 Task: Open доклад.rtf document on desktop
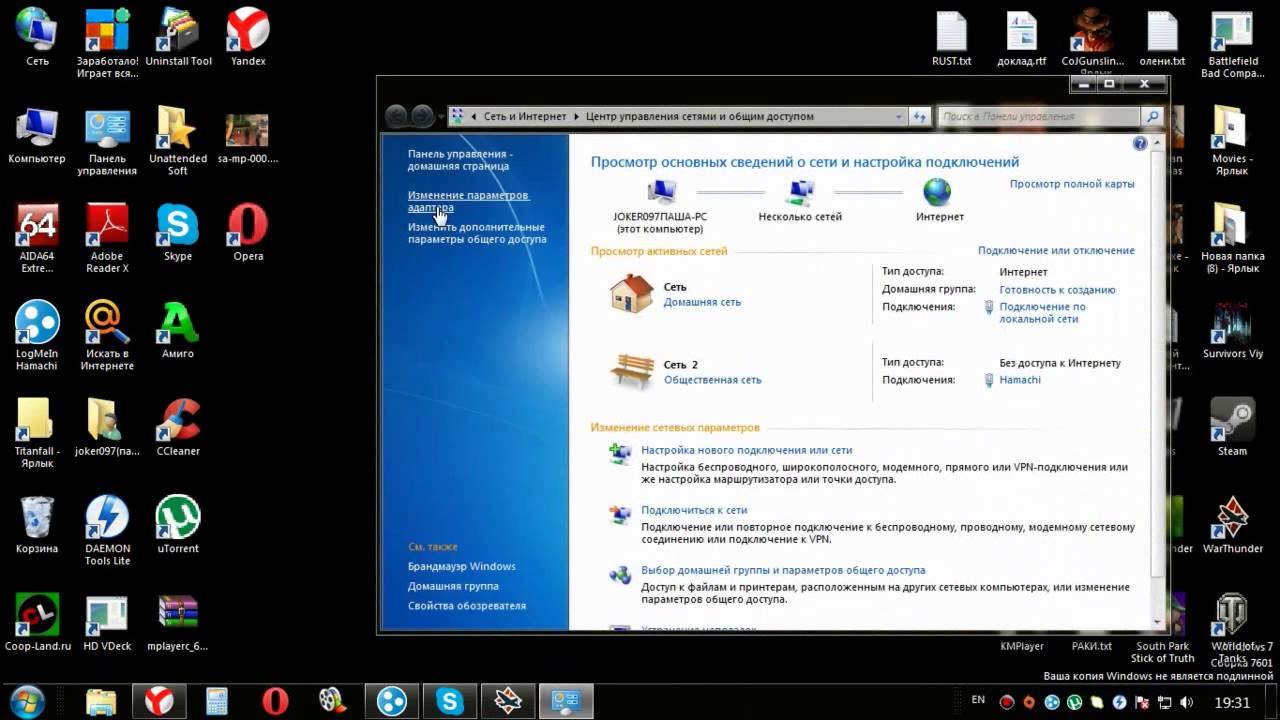click(x=1021, y=37)
